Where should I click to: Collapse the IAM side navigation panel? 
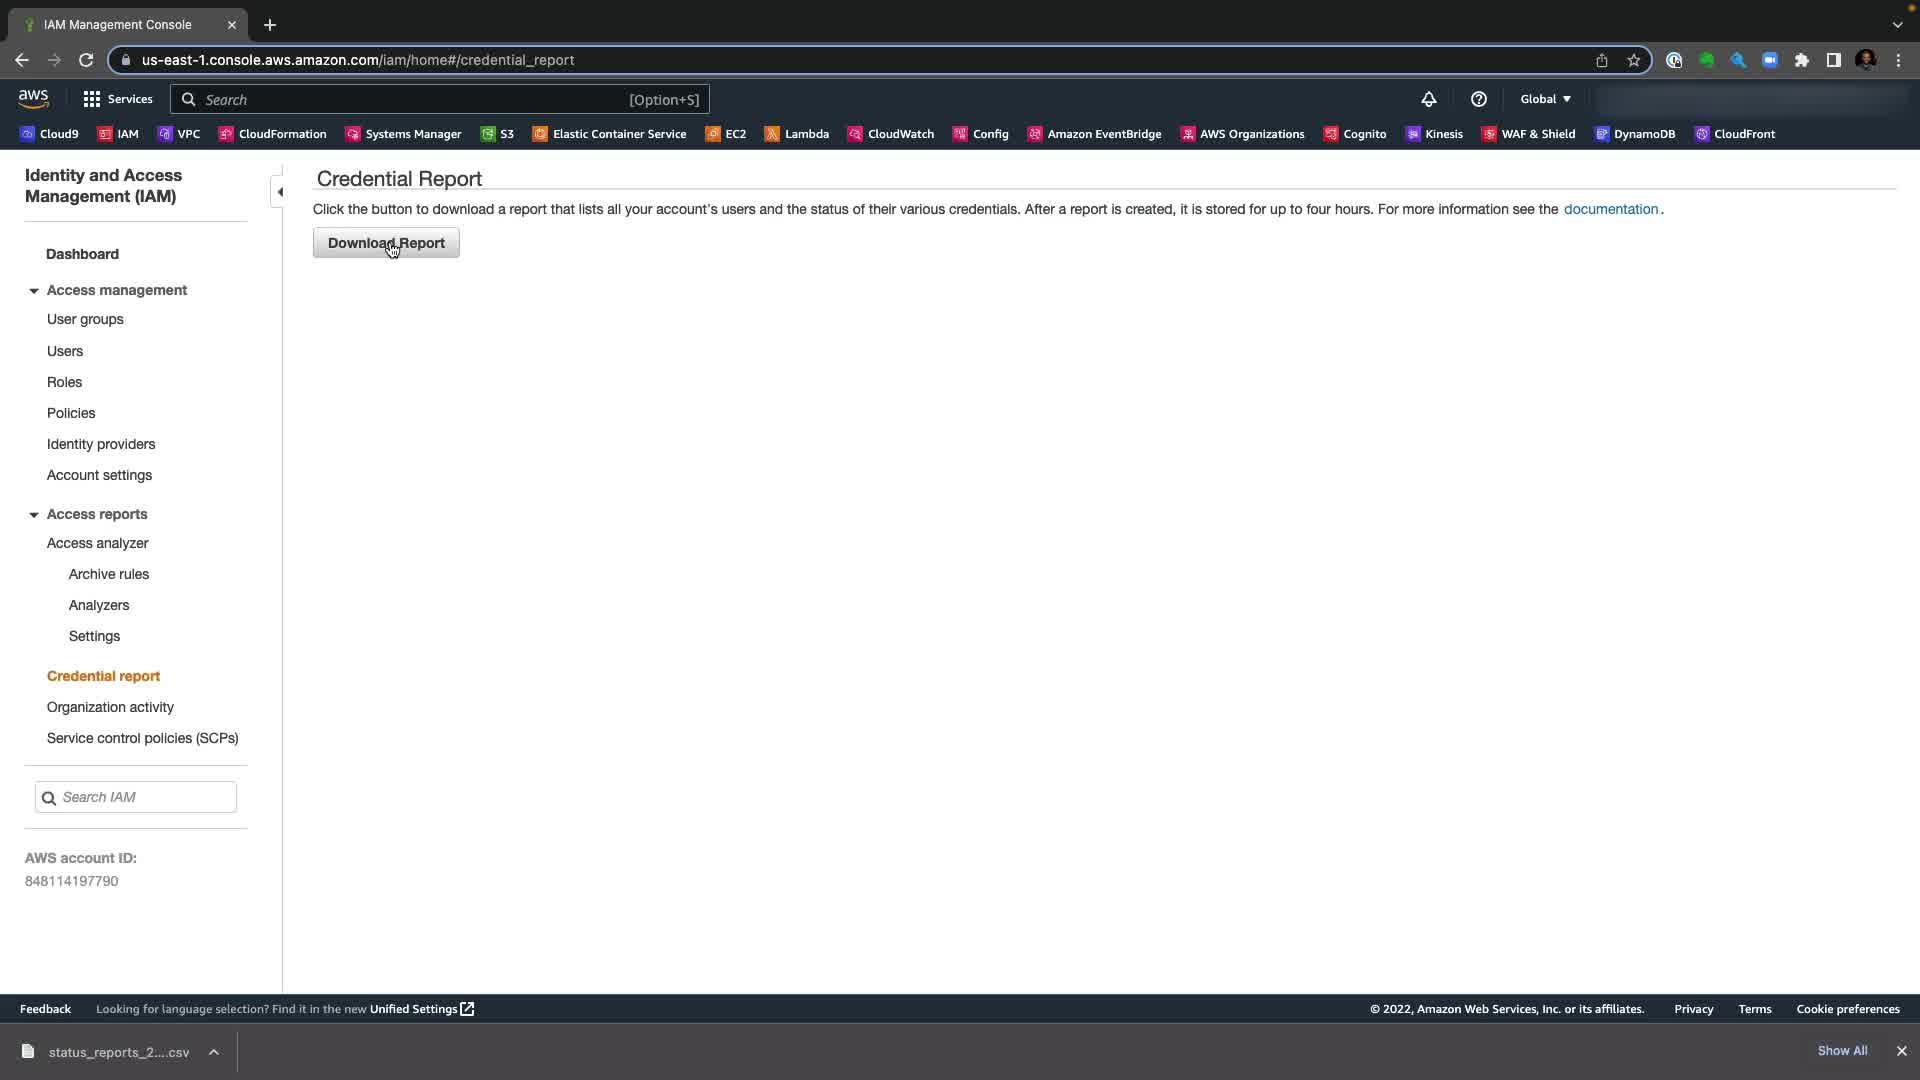point(279,192)
